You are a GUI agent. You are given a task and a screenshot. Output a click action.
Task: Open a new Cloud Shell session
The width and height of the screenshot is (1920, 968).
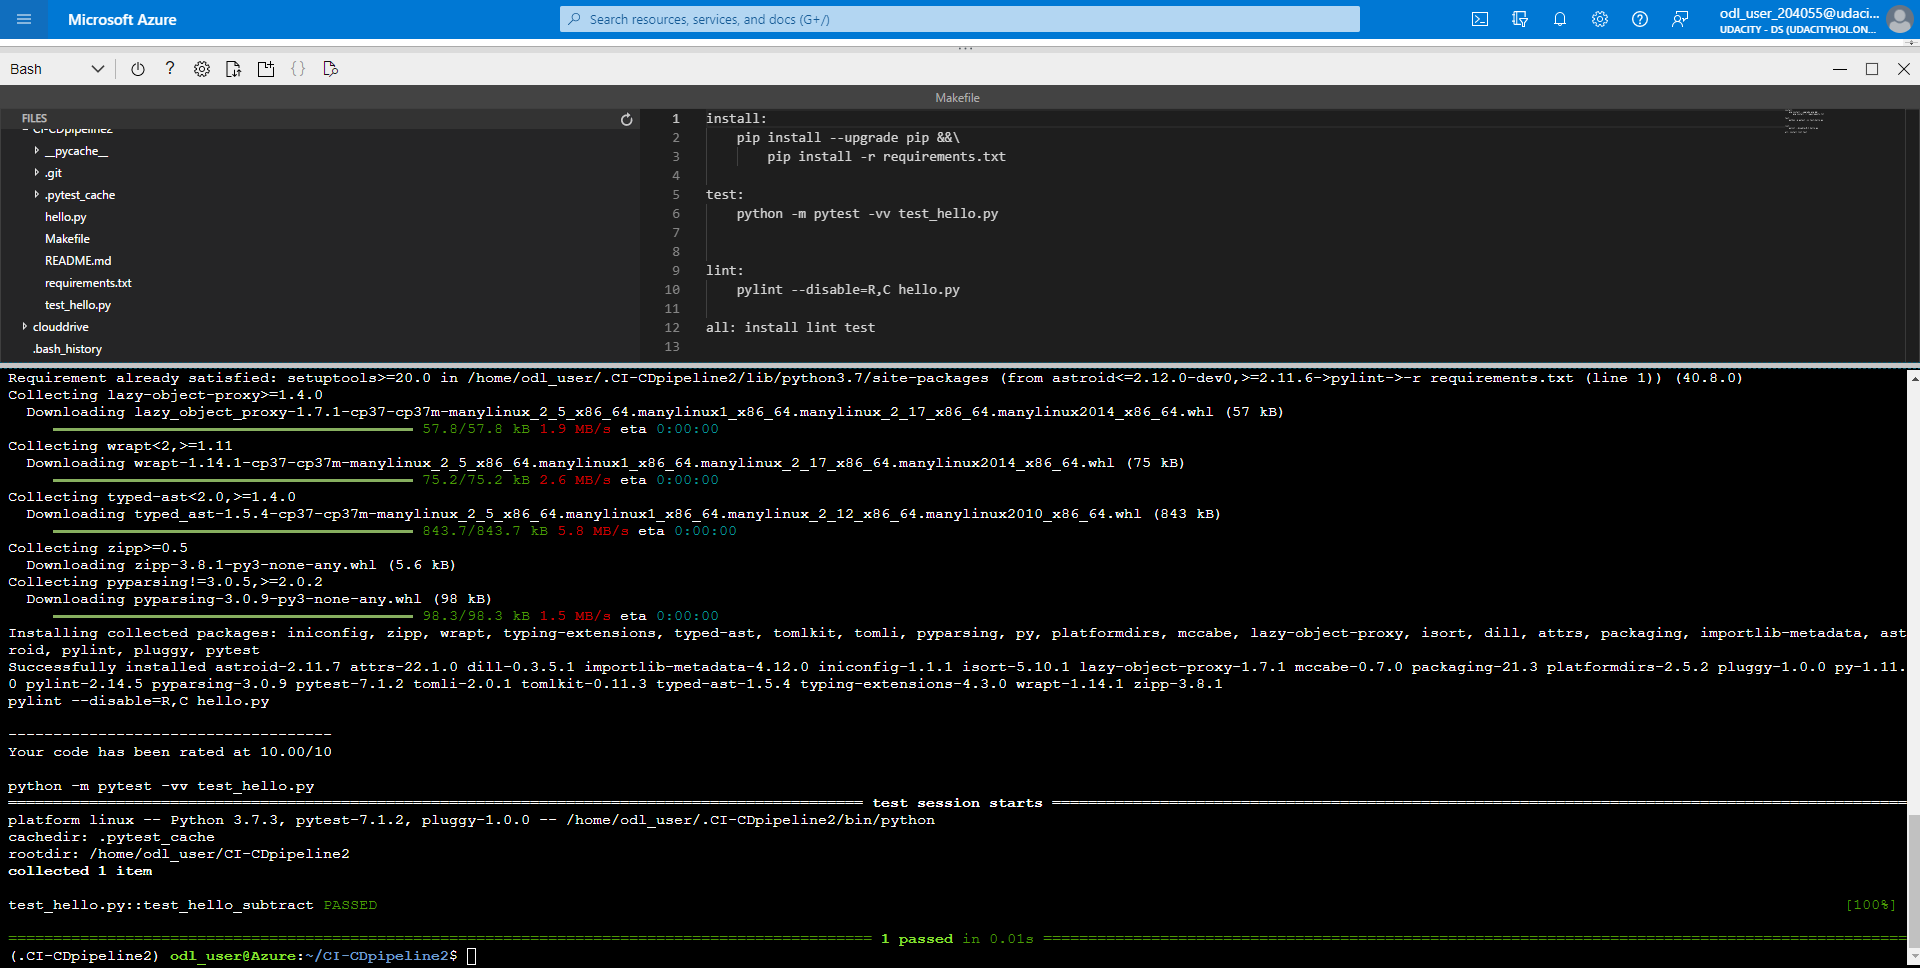click(x=265, y=68)
